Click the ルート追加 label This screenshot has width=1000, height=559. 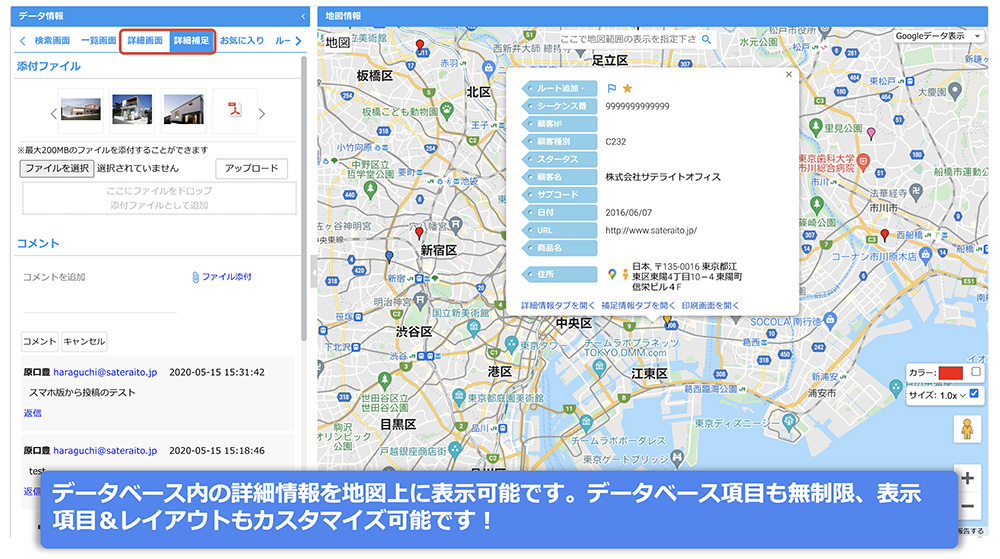pos(560,89)
